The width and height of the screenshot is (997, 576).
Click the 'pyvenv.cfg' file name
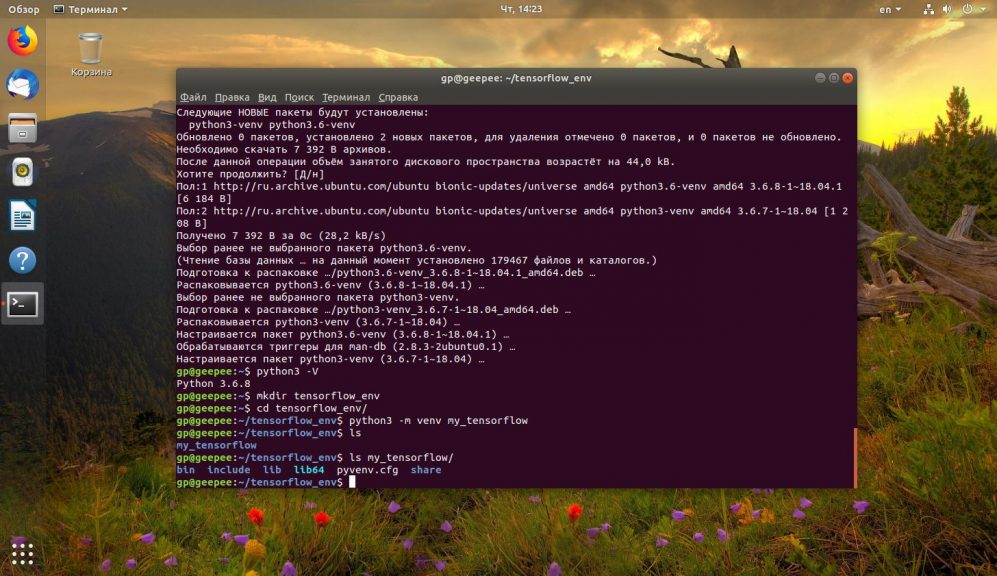368,470
